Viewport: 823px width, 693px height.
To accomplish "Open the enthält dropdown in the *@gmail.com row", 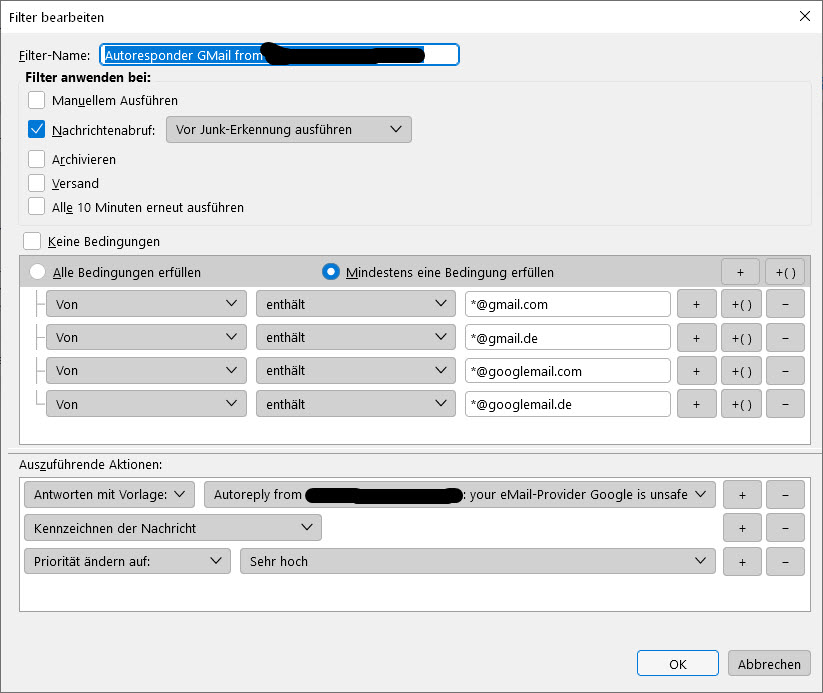I will [355, 304].
